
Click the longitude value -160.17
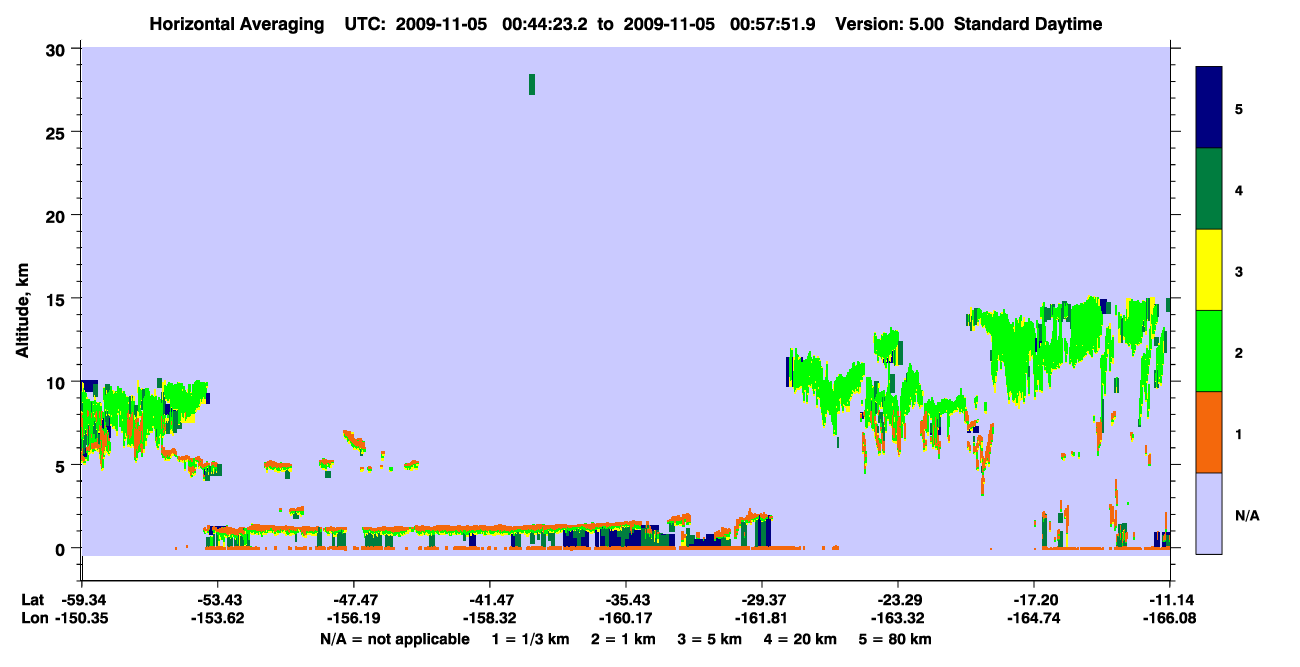tap(625, 619)
